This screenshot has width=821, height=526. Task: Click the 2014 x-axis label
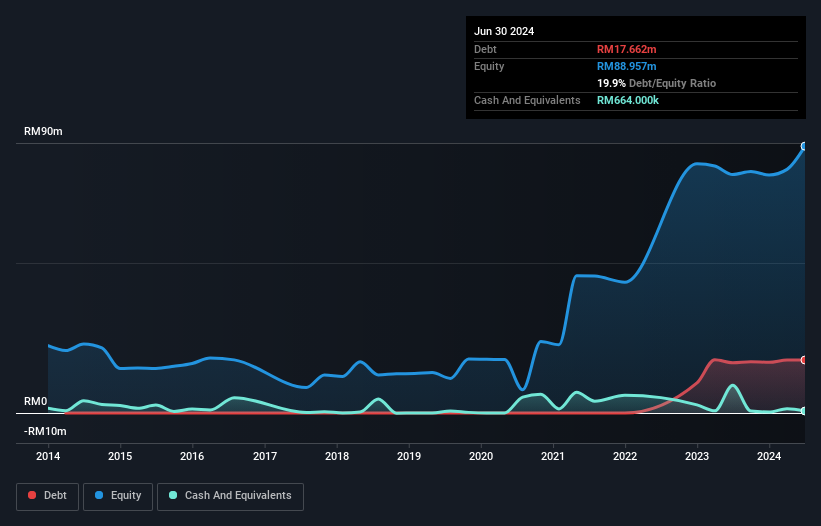click(x=48, y=456)
